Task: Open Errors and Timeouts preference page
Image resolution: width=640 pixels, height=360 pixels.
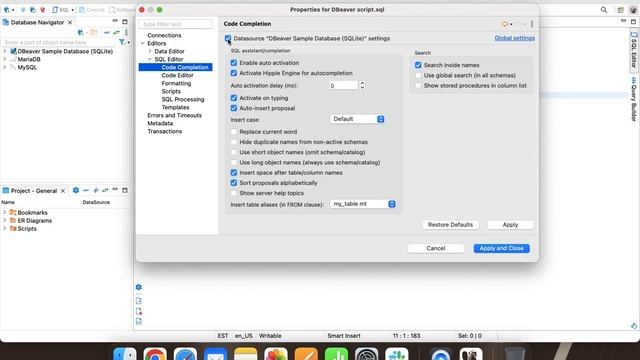Action: (x=174, y=116)
